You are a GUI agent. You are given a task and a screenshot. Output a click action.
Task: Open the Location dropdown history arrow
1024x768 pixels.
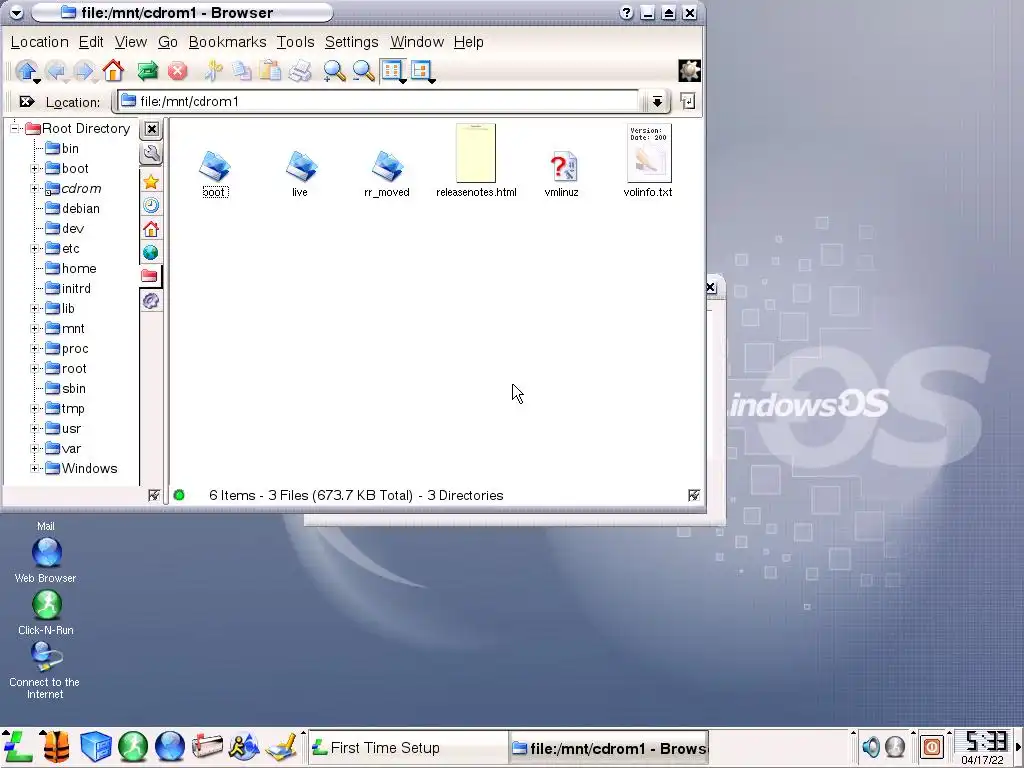pyautogui.click(x=657, y=101)
